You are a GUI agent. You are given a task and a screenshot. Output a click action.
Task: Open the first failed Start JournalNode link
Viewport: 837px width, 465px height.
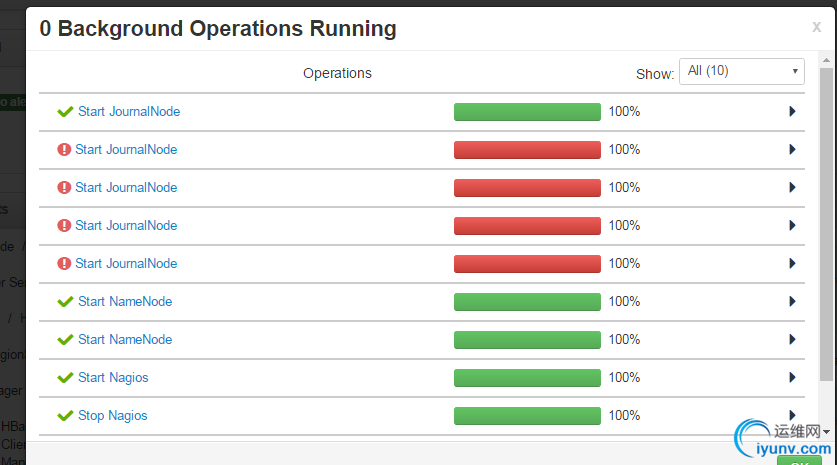[x=126, y=150]
